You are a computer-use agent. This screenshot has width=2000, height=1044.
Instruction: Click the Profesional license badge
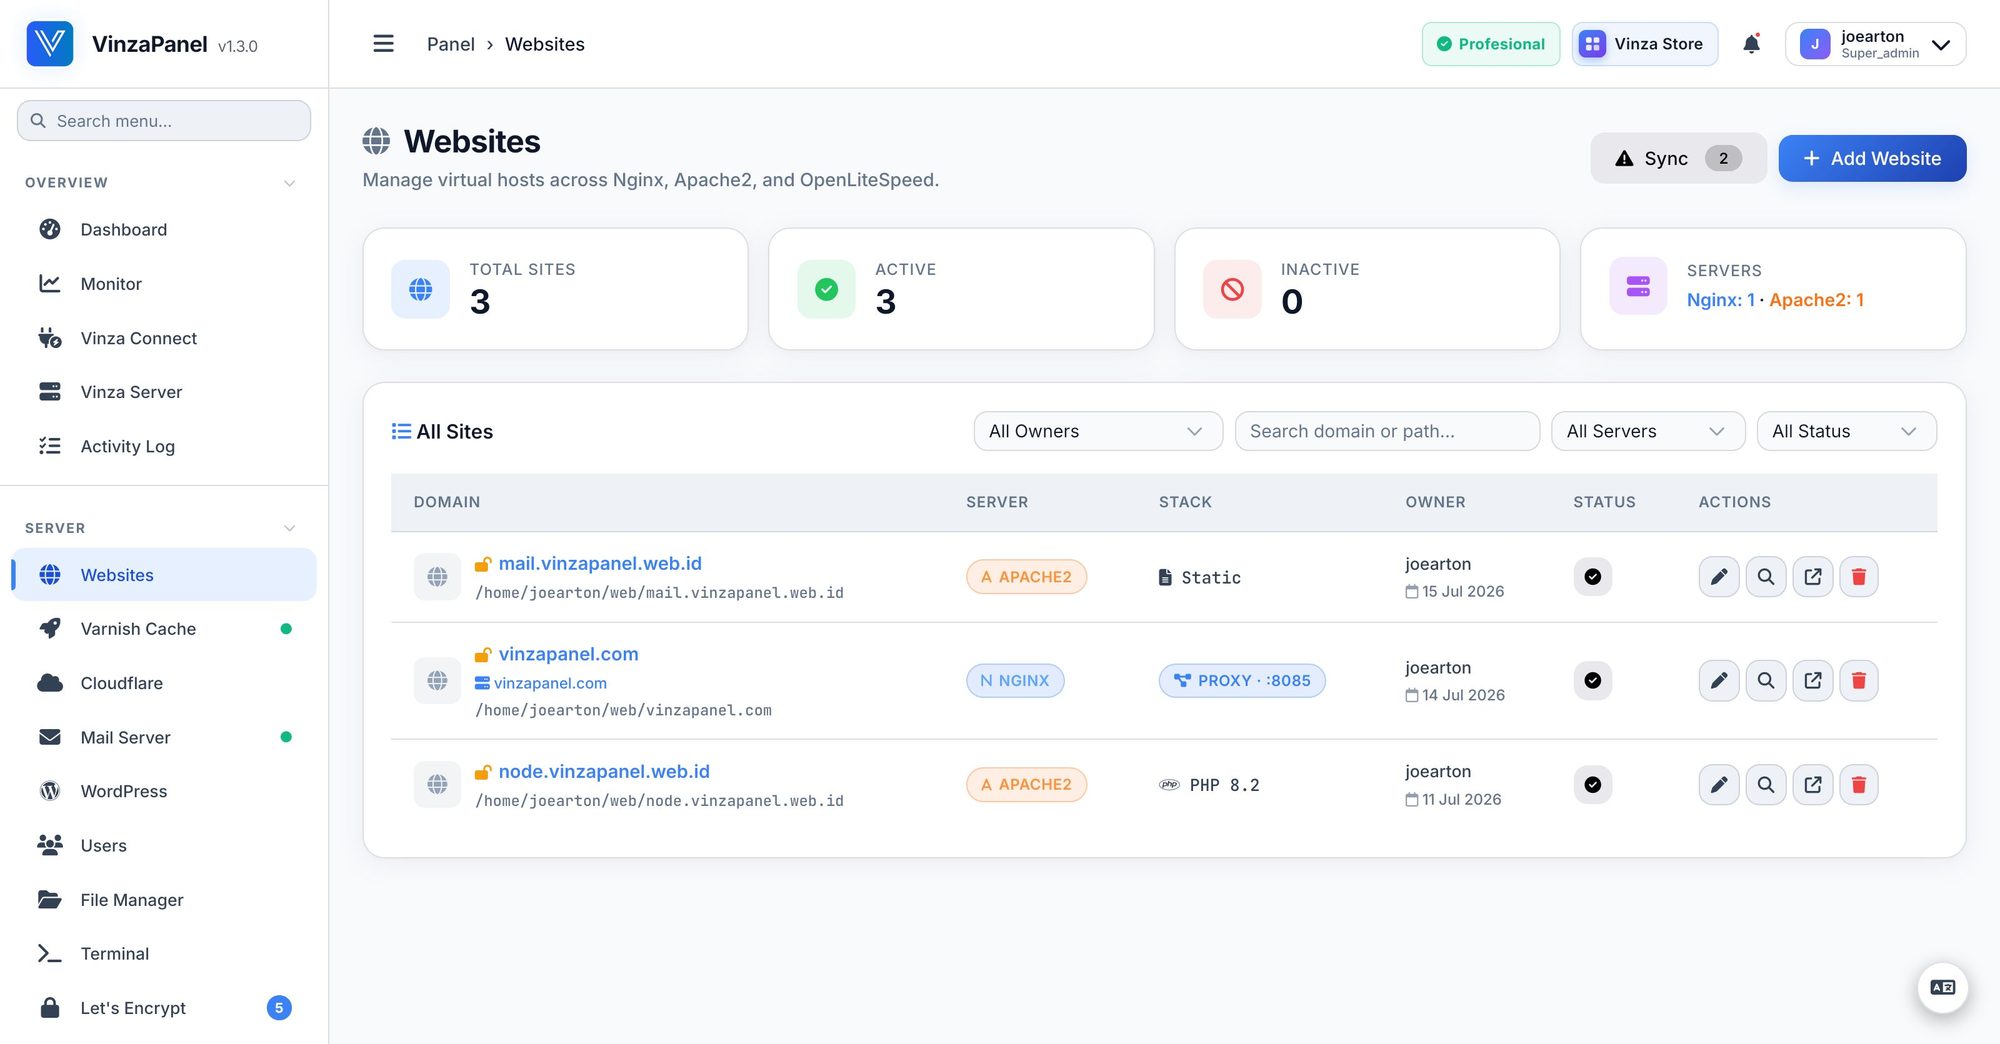pyautogui.click(x=1491, y=44)
